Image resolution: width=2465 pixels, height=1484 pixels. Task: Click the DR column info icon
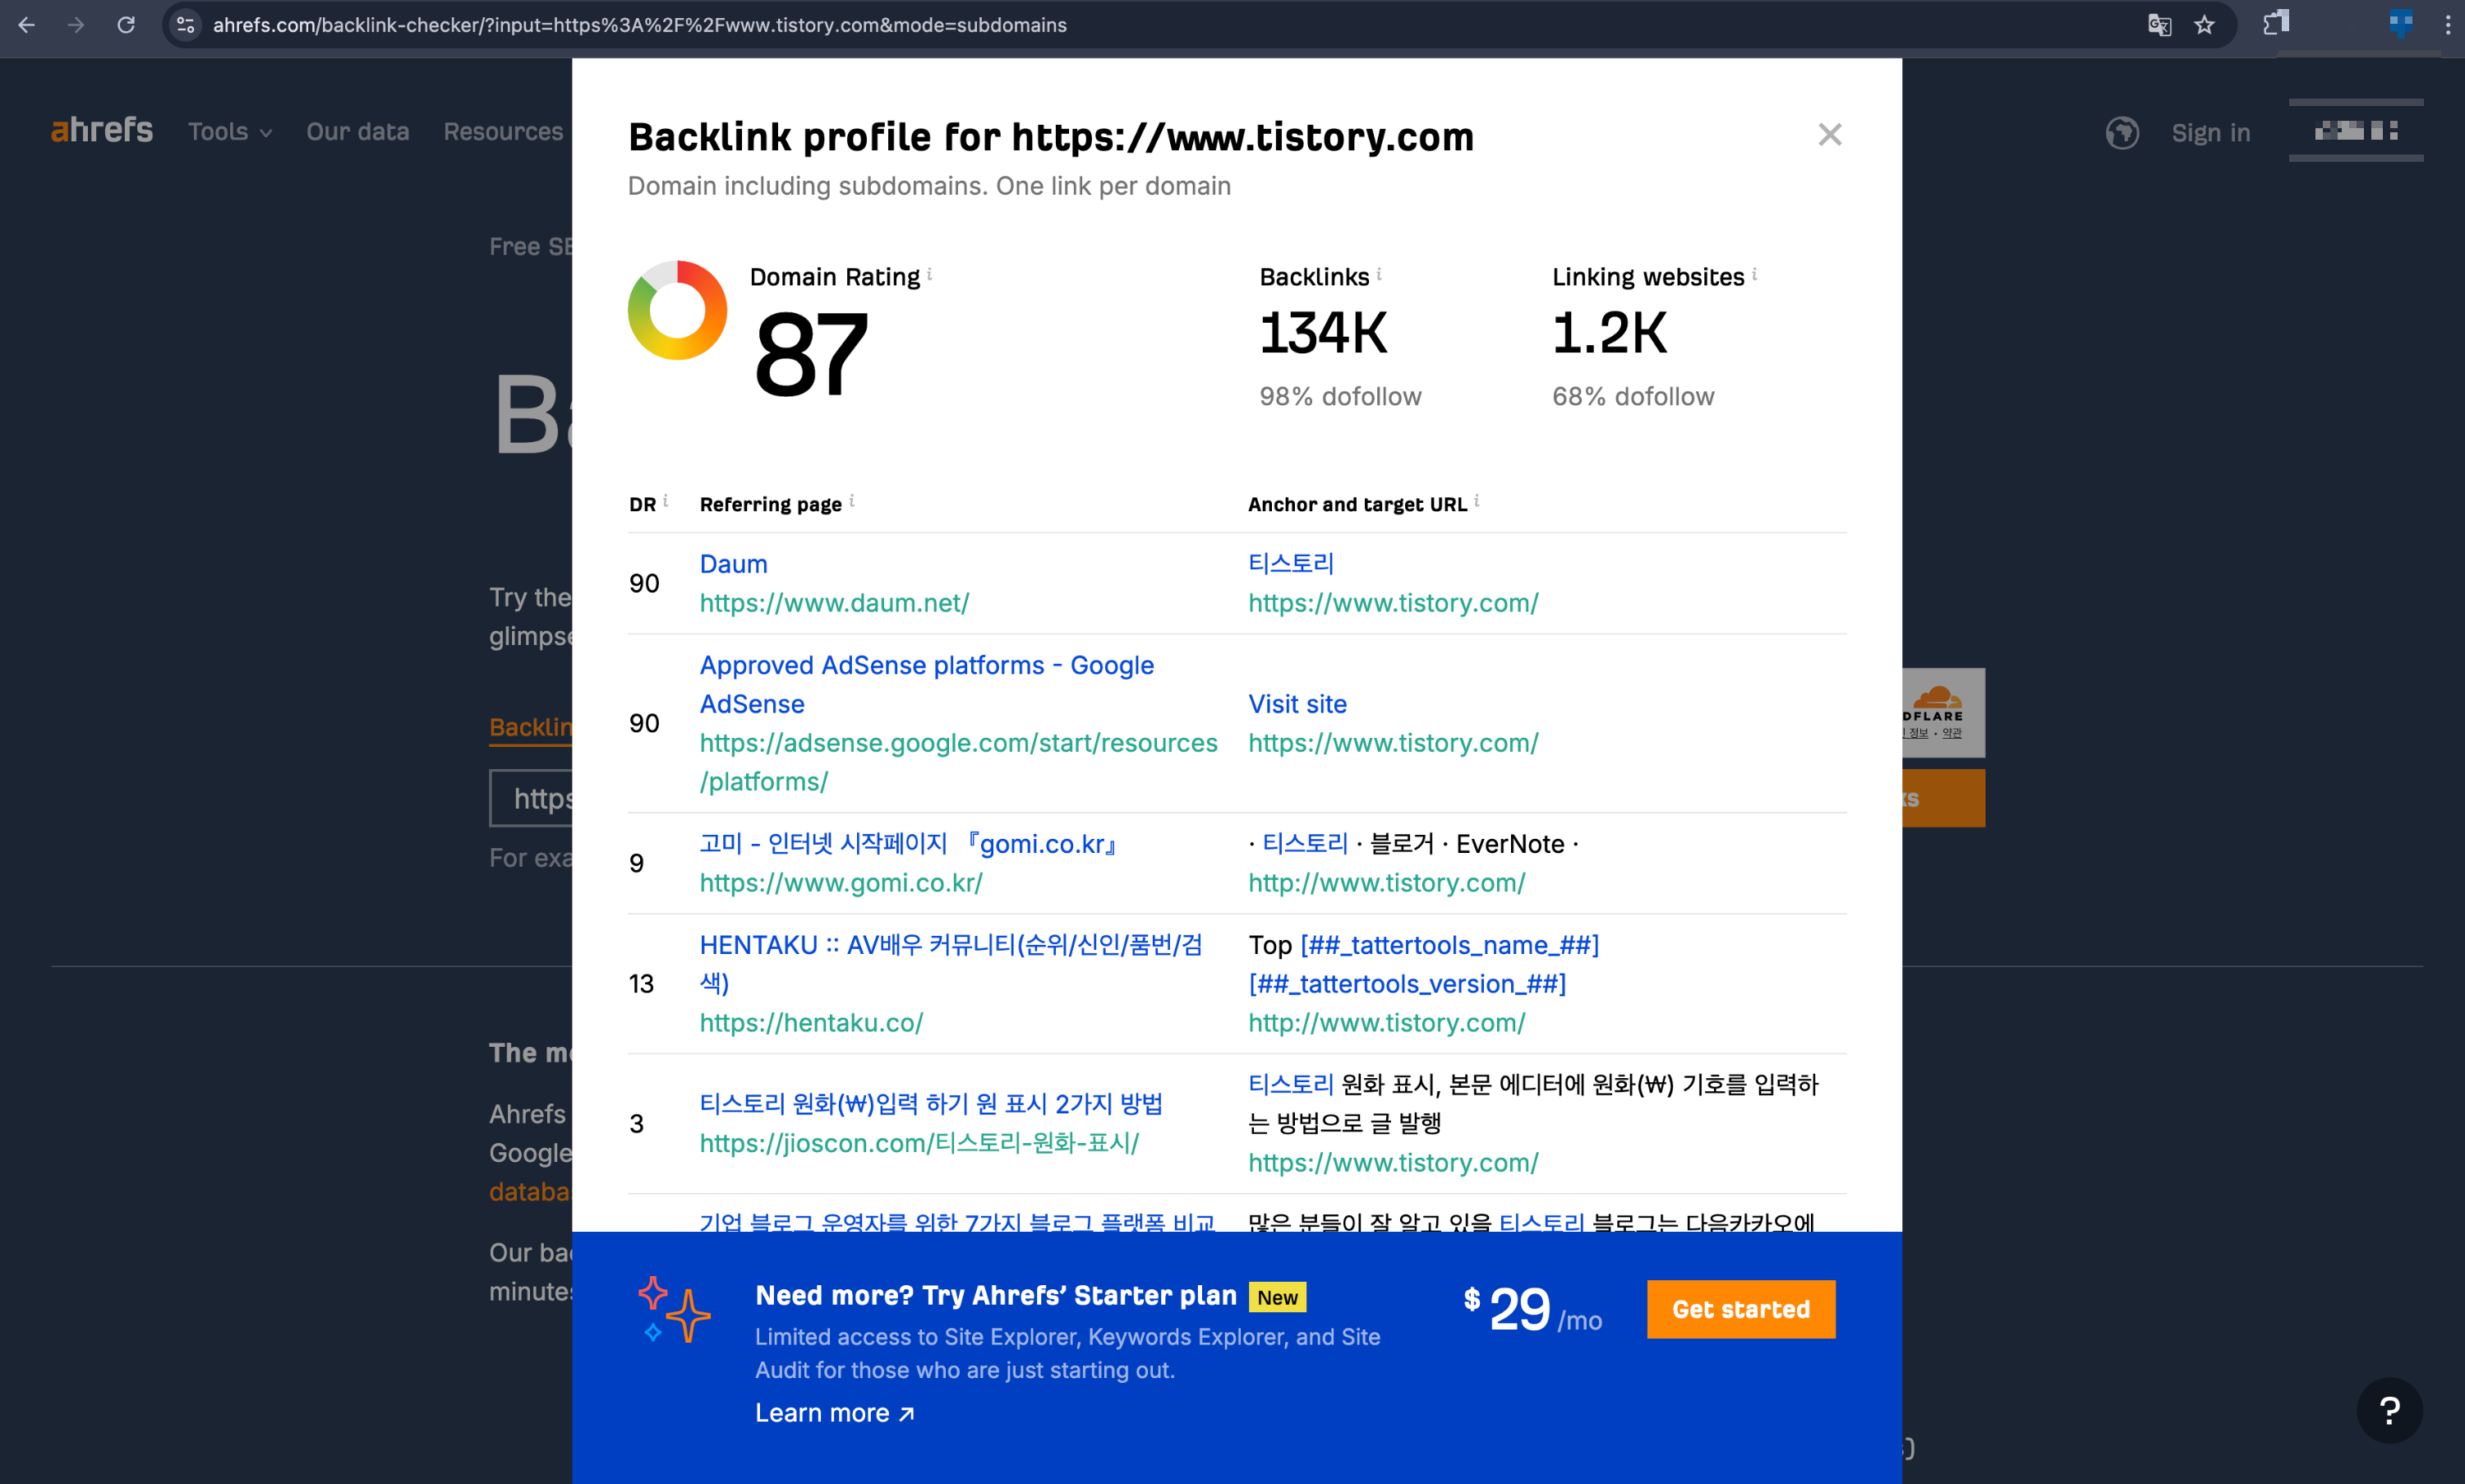(x=665, y=501)
